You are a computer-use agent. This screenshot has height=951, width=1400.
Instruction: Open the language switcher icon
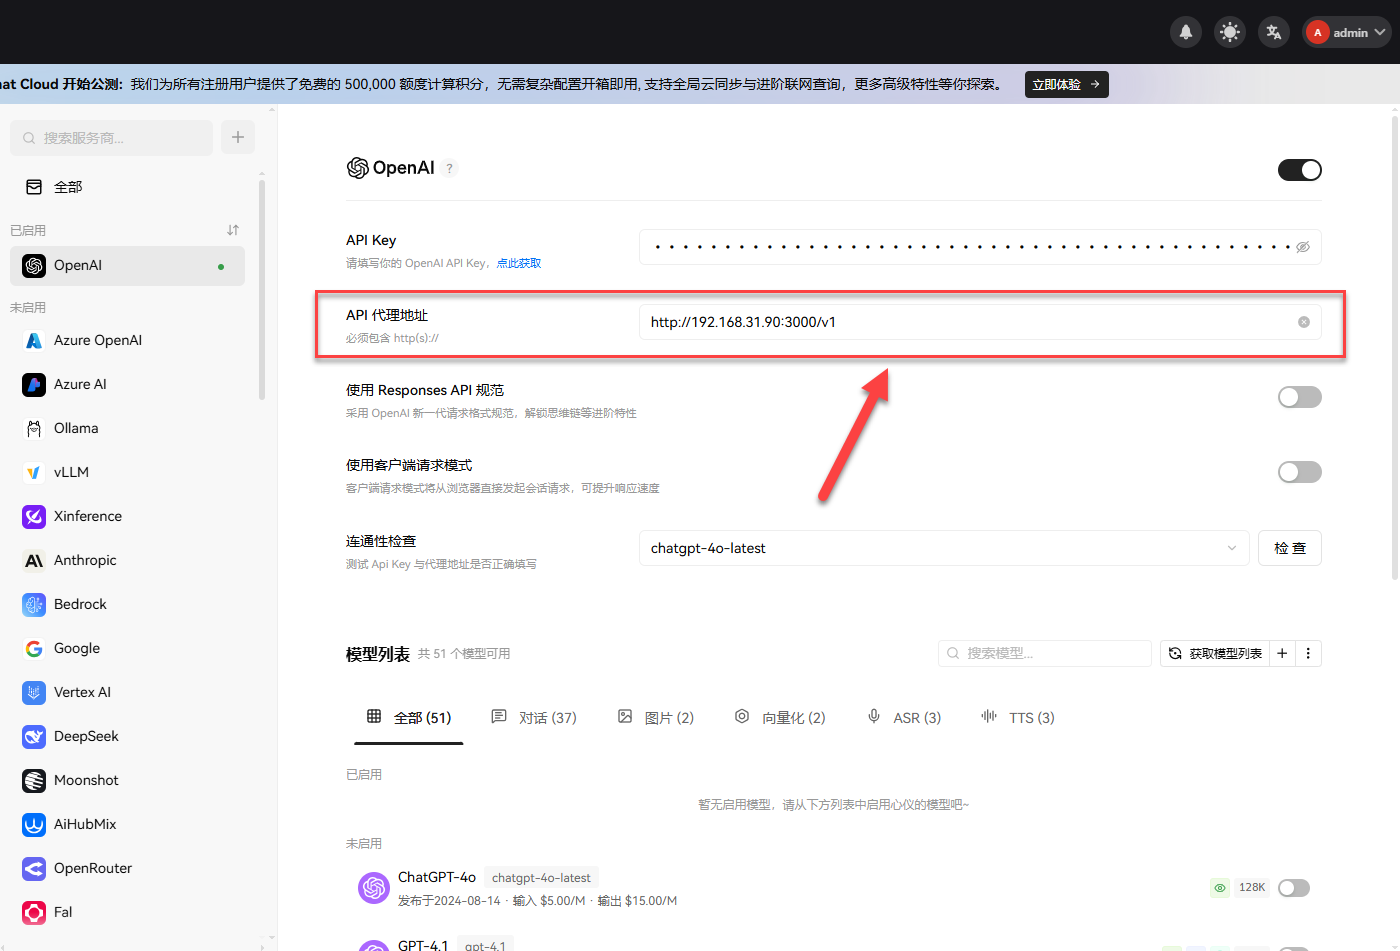[1273, 31]
